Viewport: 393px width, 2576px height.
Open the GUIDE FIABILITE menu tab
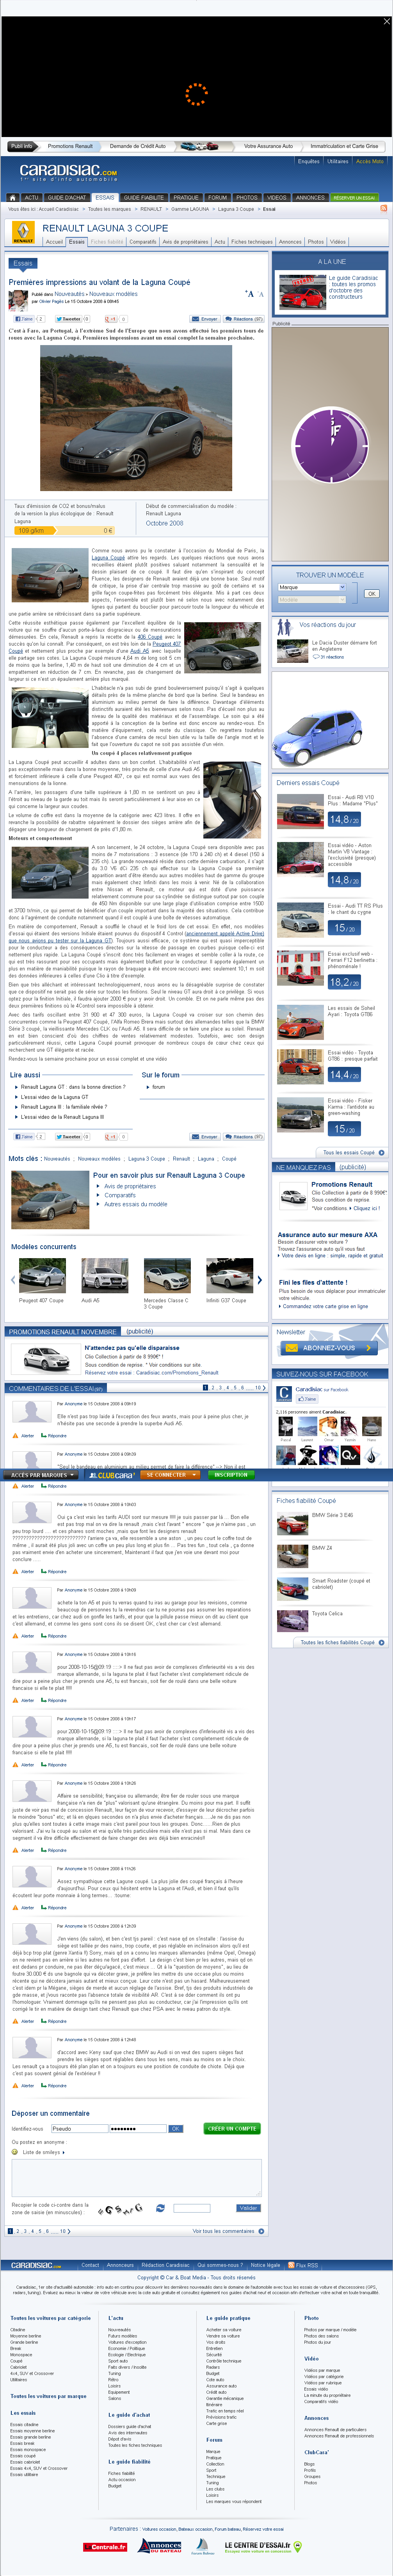(143, 197)
